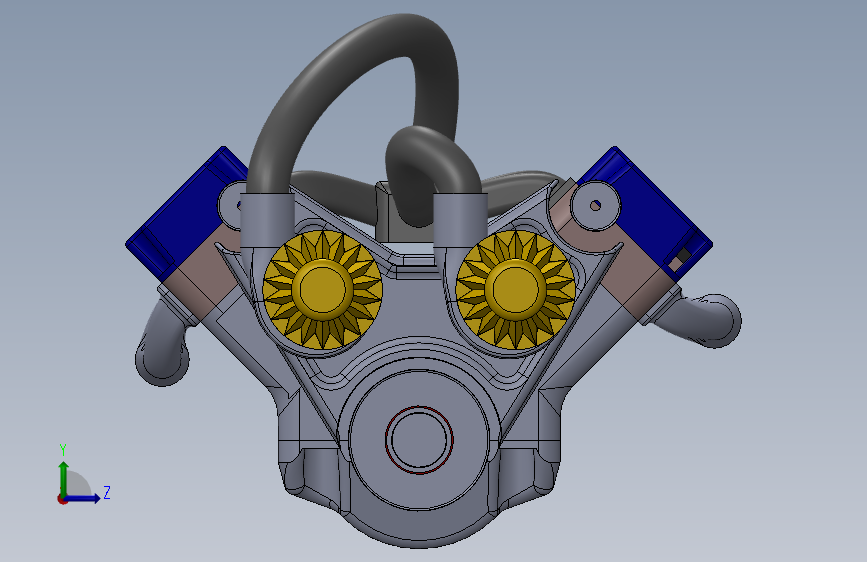This screenshot has height=562, width=867.
Task: Select the small dark square on right blue cover
Action: coord(684,254)
